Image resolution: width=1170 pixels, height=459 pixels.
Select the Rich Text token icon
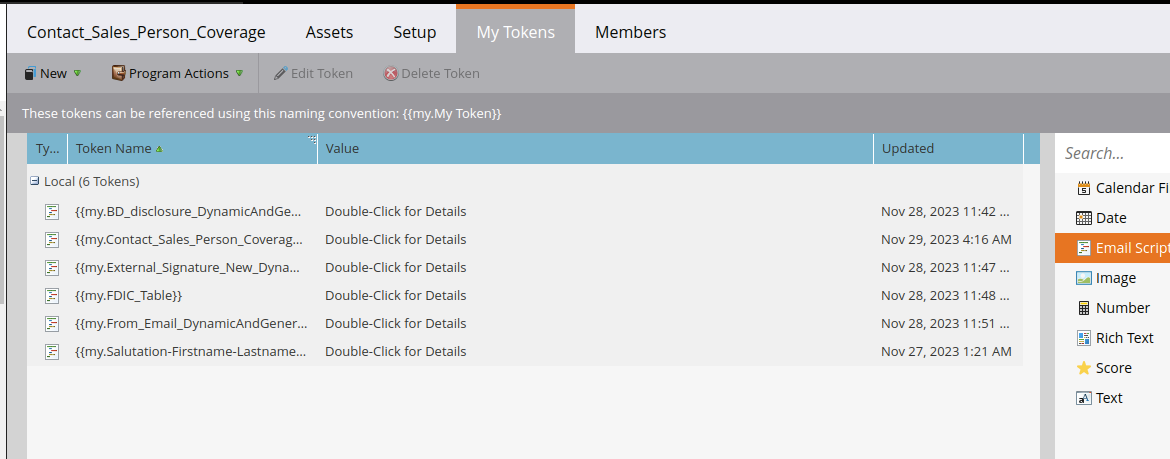(x=1083, y=338)
